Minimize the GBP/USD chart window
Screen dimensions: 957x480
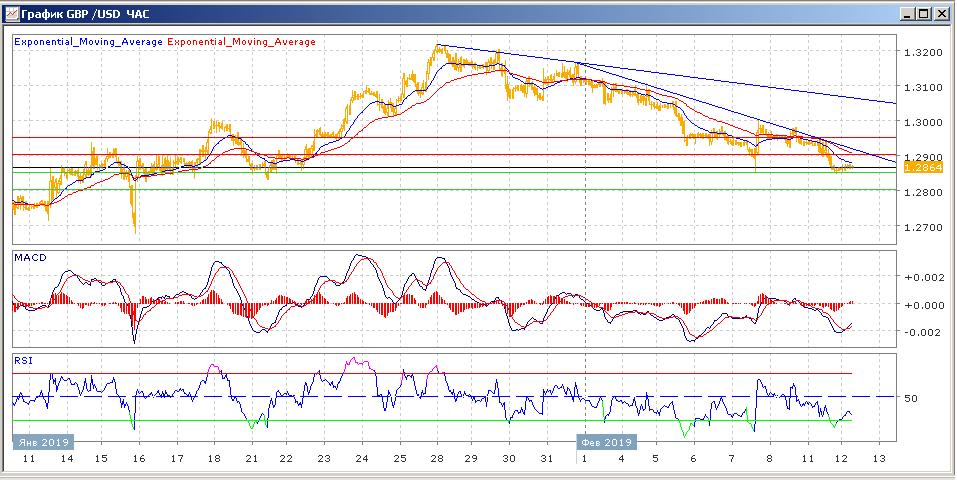(x=907, y=14)
